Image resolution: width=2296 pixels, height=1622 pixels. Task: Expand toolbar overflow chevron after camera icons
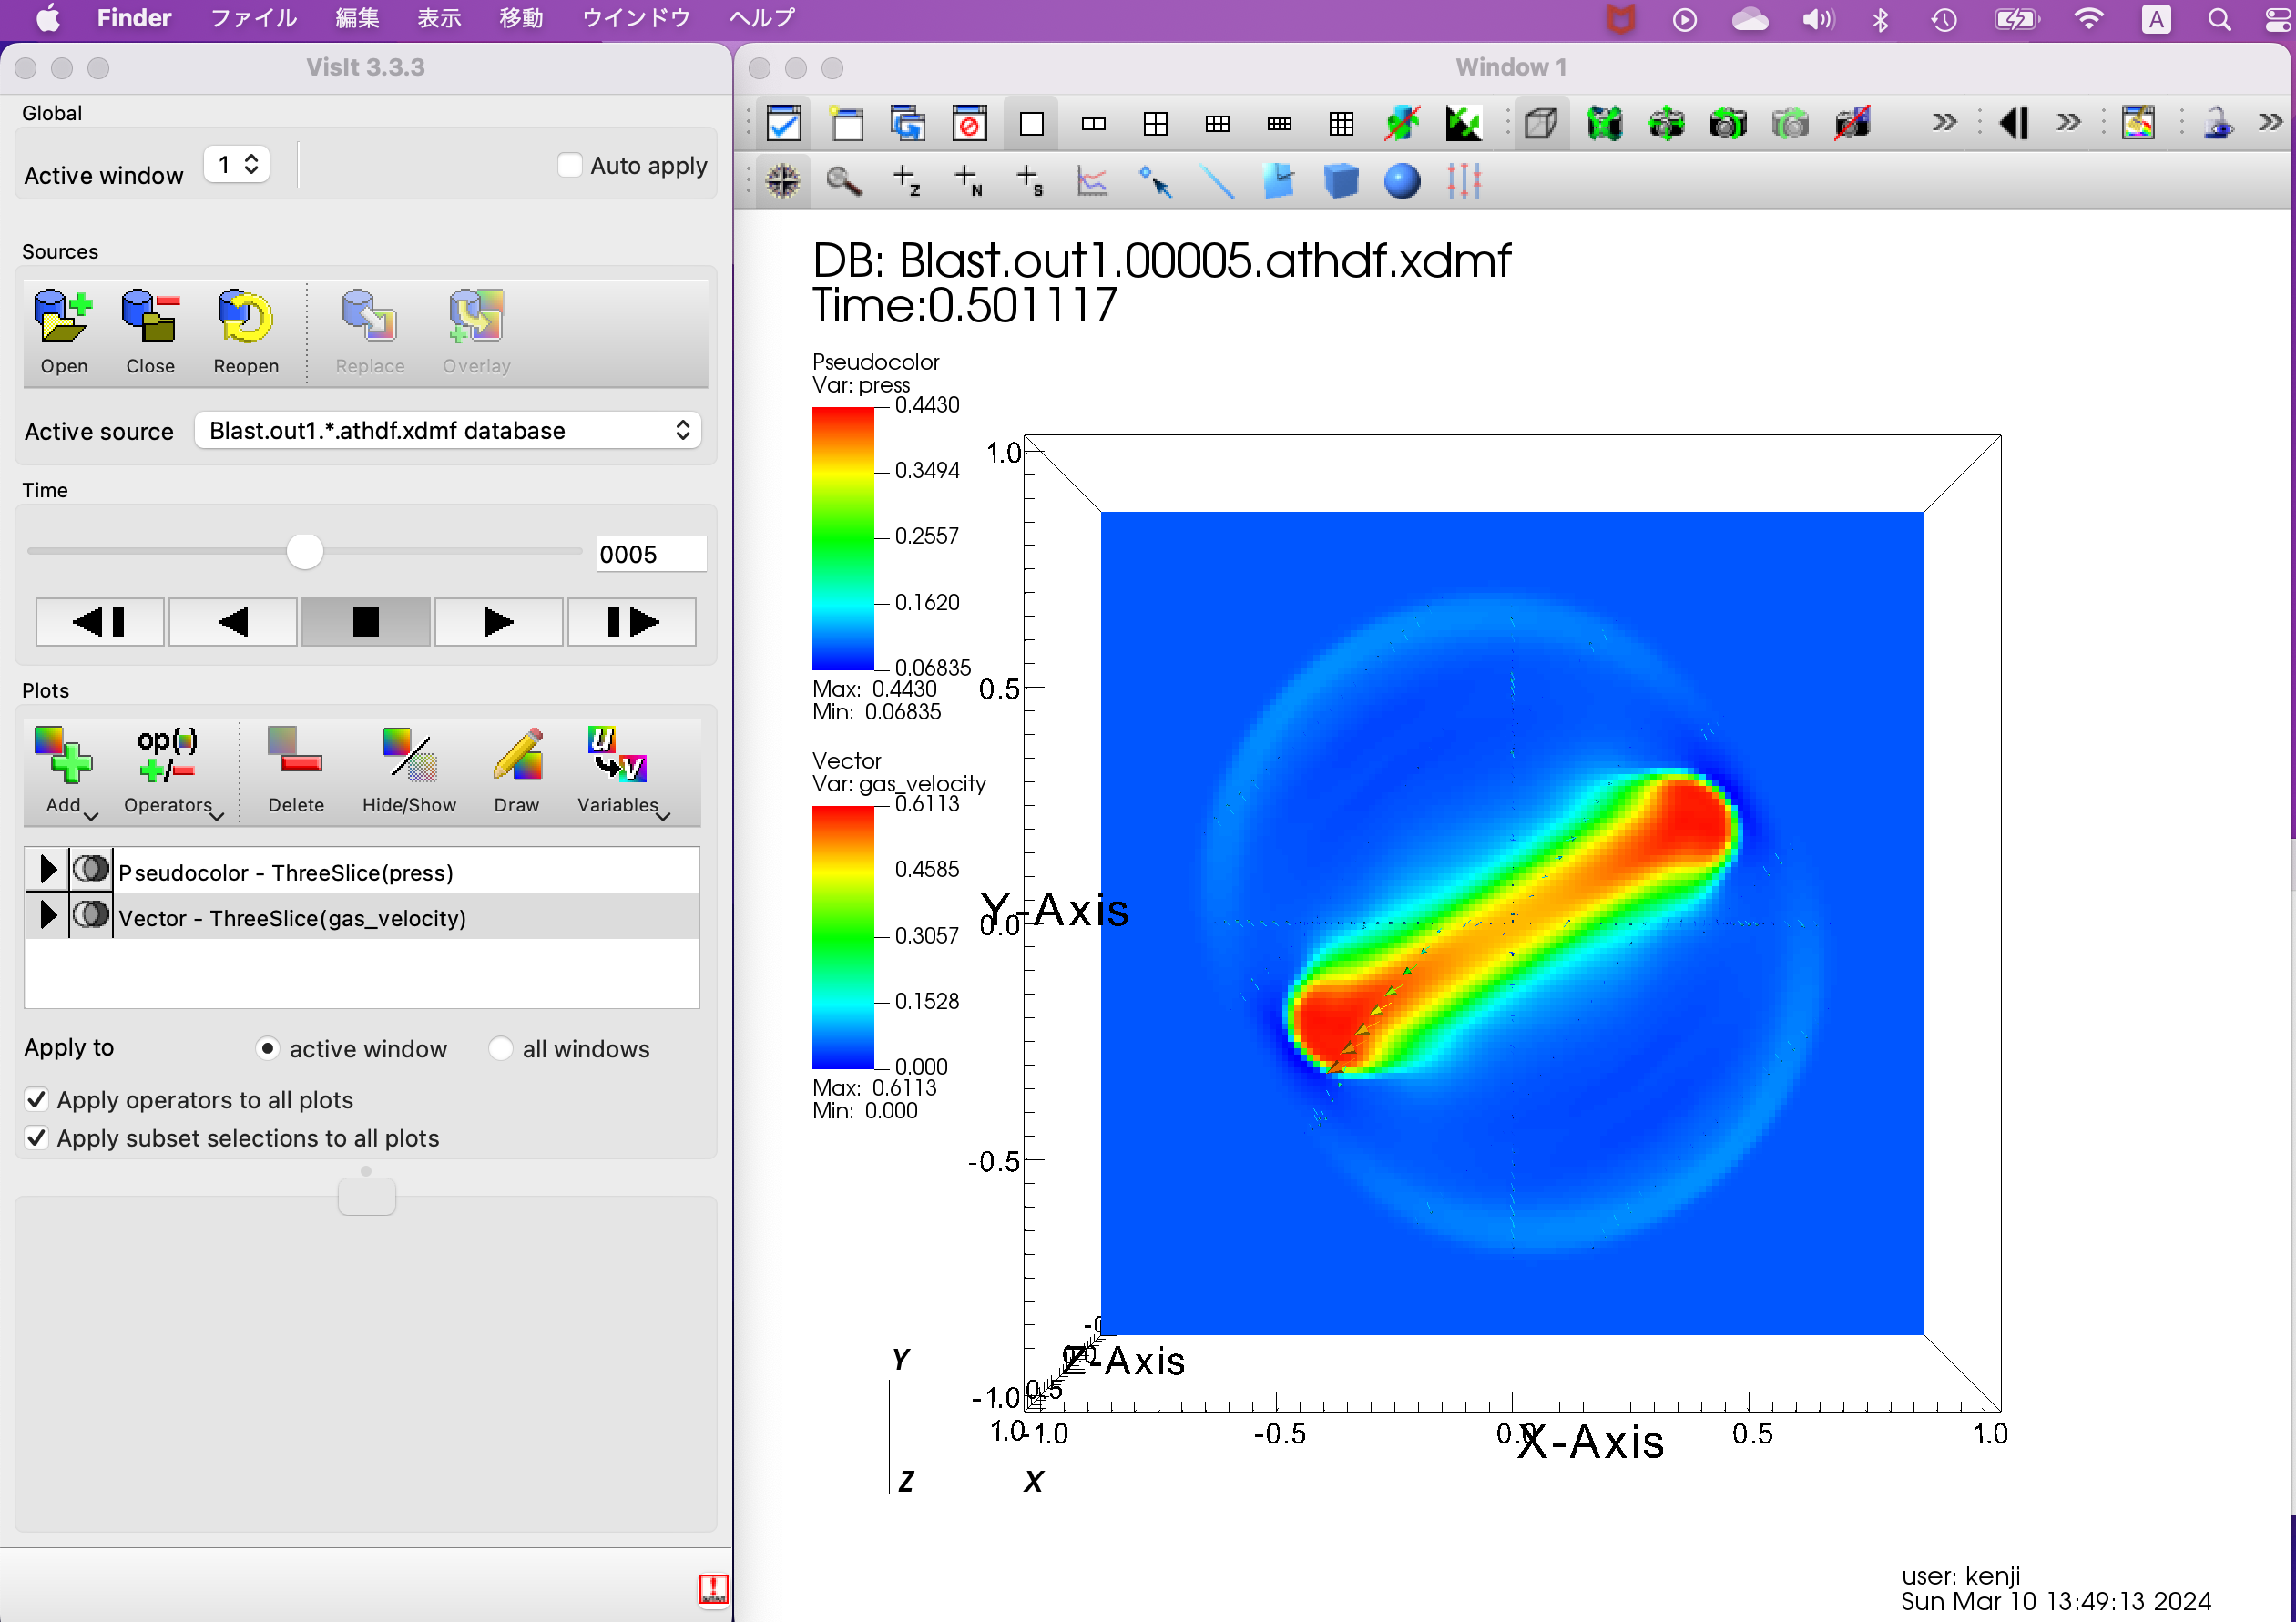1944,123
